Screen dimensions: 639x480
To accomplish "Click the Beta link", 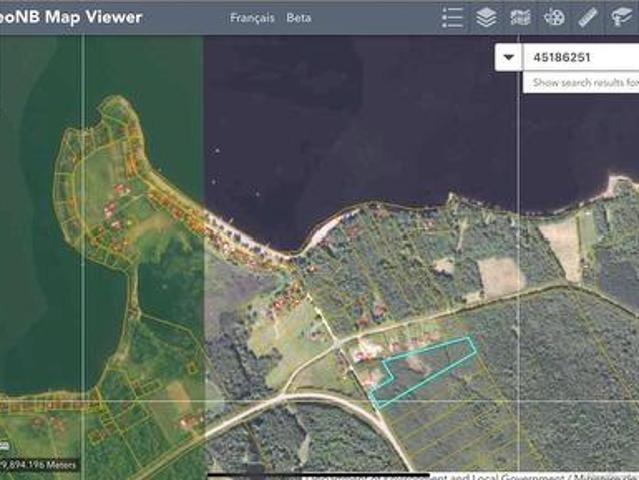I will point(299,18).
